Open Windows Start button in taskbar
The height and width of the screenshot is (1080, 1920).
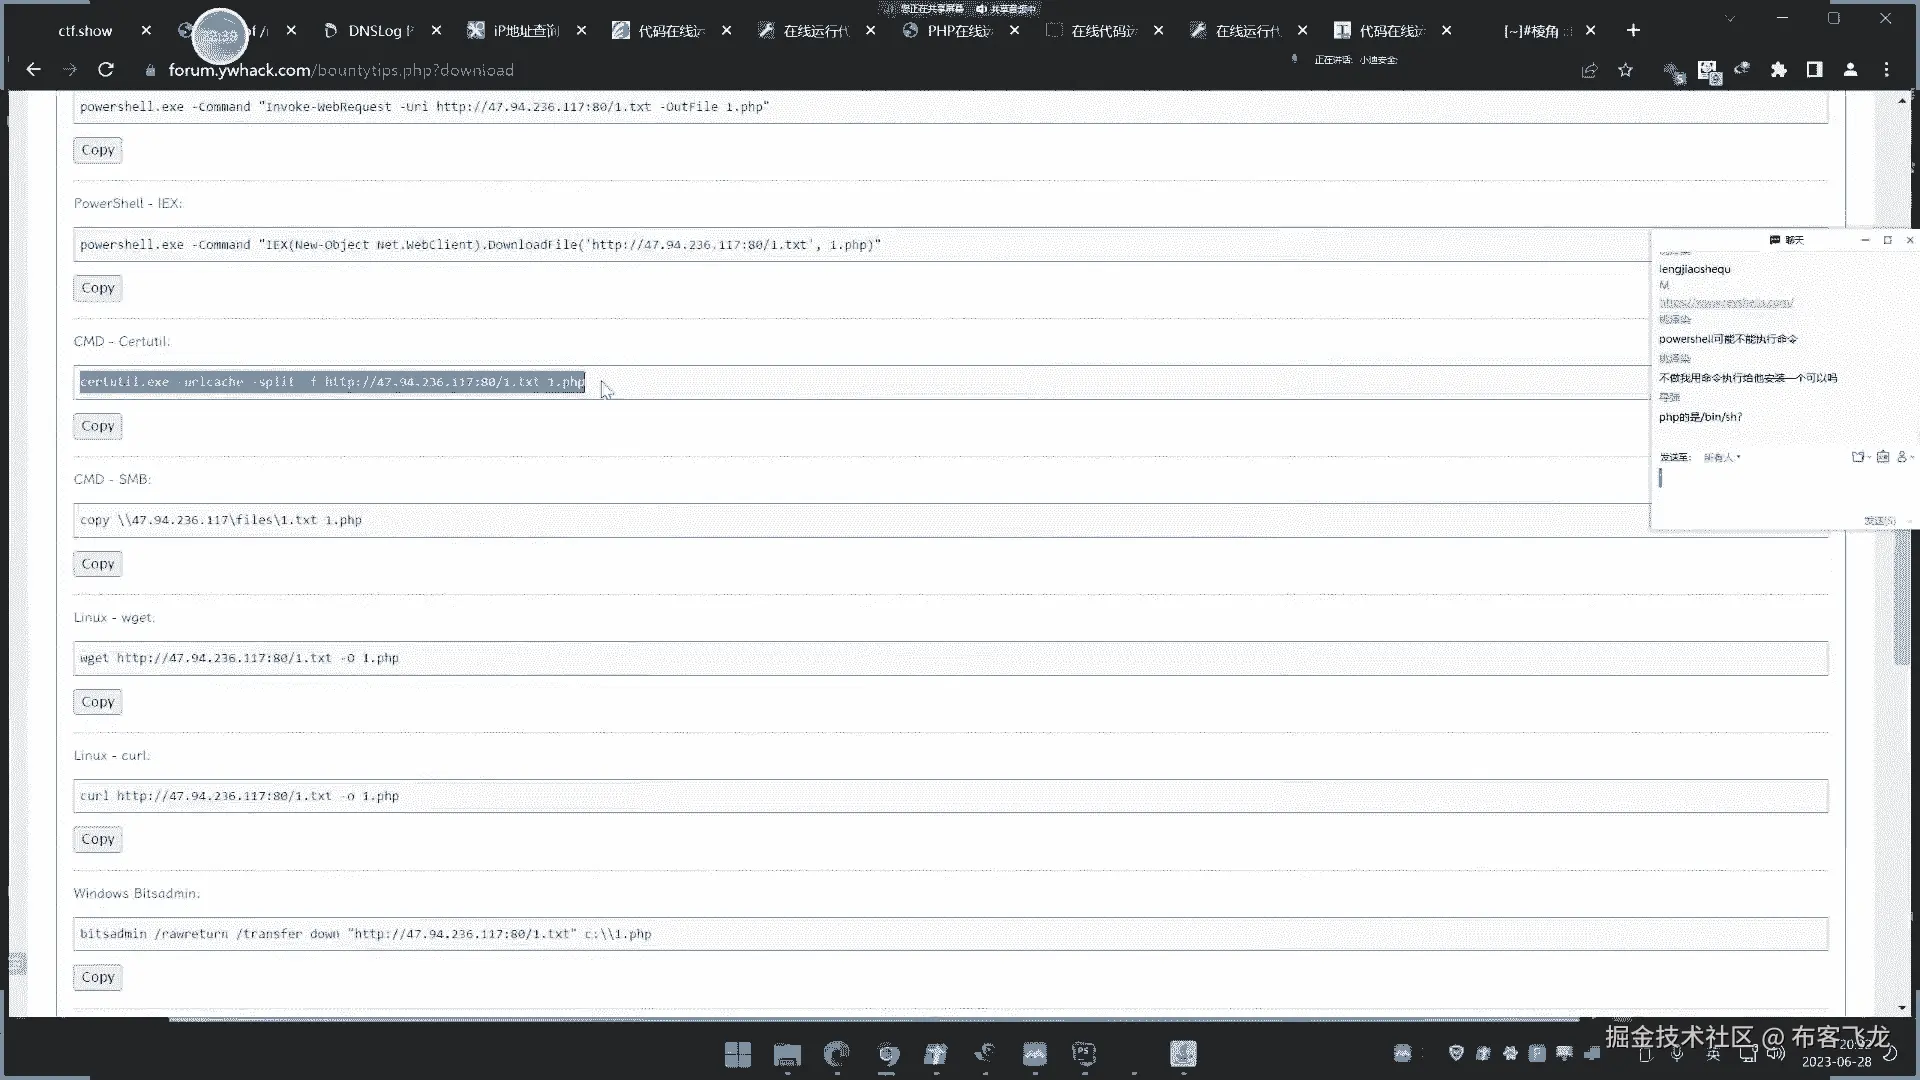738,1054
